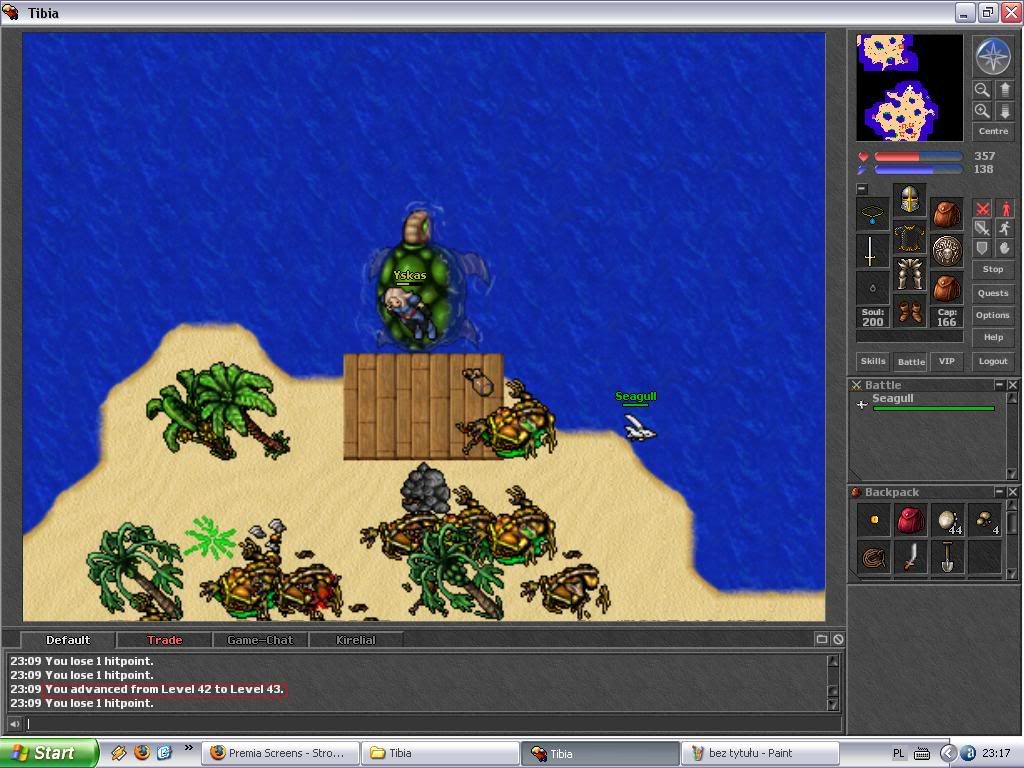The height and width of the screenshot is (768, 1024).
Task: Select the rope in the backpack
Action: pyautogui.click(x=873, y=558)
